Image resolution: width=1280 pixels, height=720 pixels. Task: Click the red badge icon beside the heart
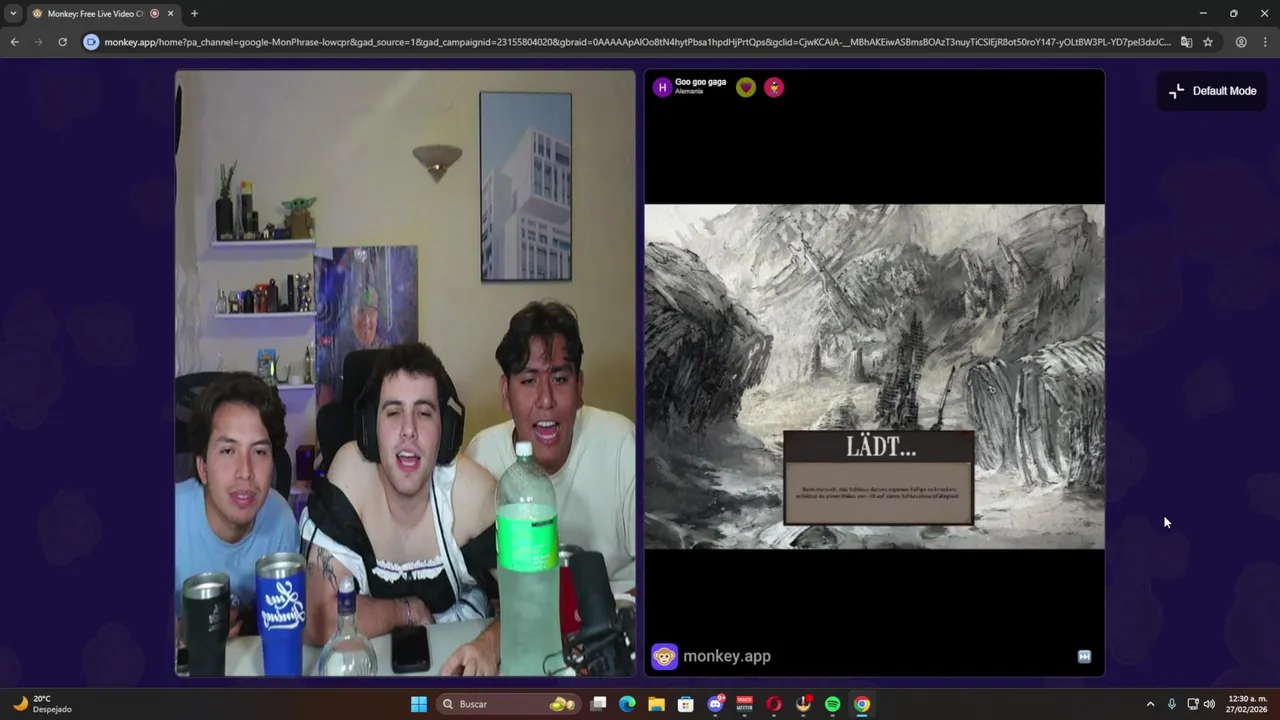pyautogui.click(x=774, y=87)
